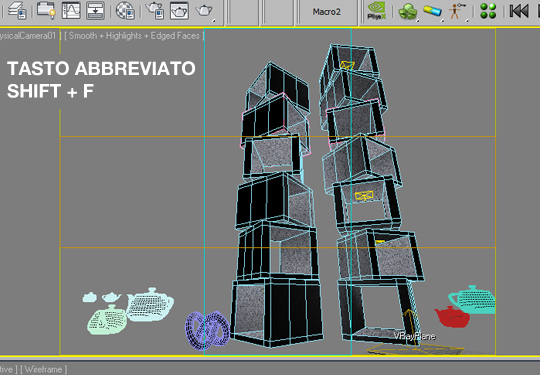Run the Macro2 button
Viewport: 540px width, 375px height.
click(x=326, y=12)
